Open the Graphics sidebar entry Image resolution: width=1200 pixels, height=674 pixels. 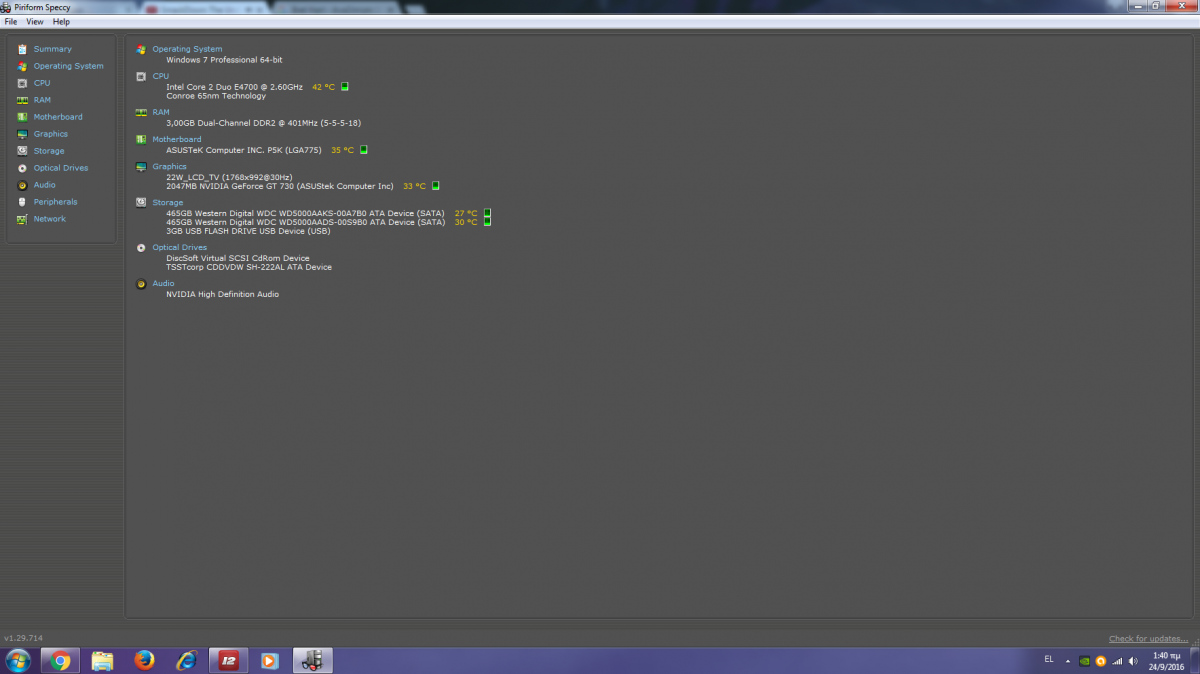[x=51, y=134]
